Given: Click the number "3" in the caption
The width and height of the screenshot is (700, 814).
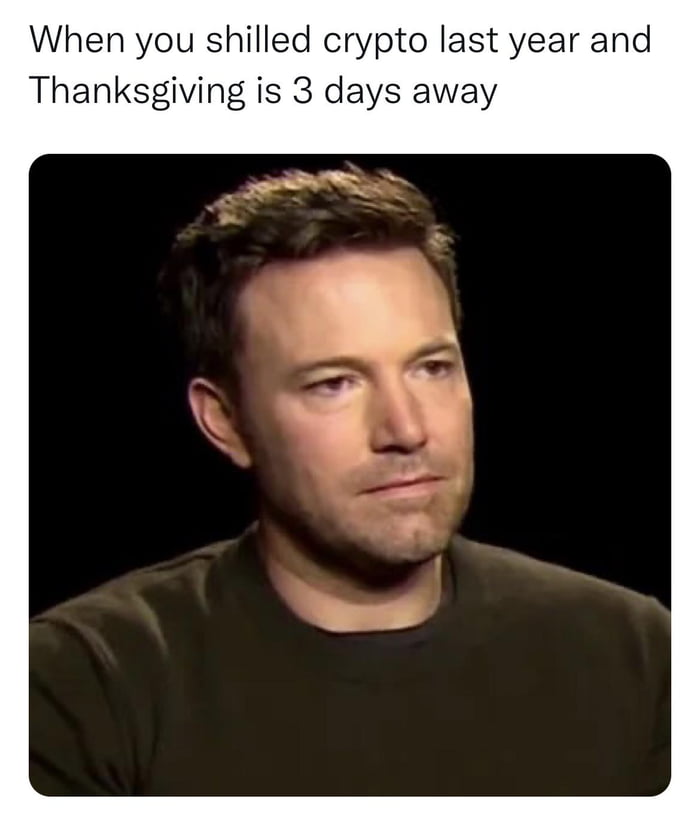Looking at the screenshot, I should pyautogui.click(x=302, y=91).
